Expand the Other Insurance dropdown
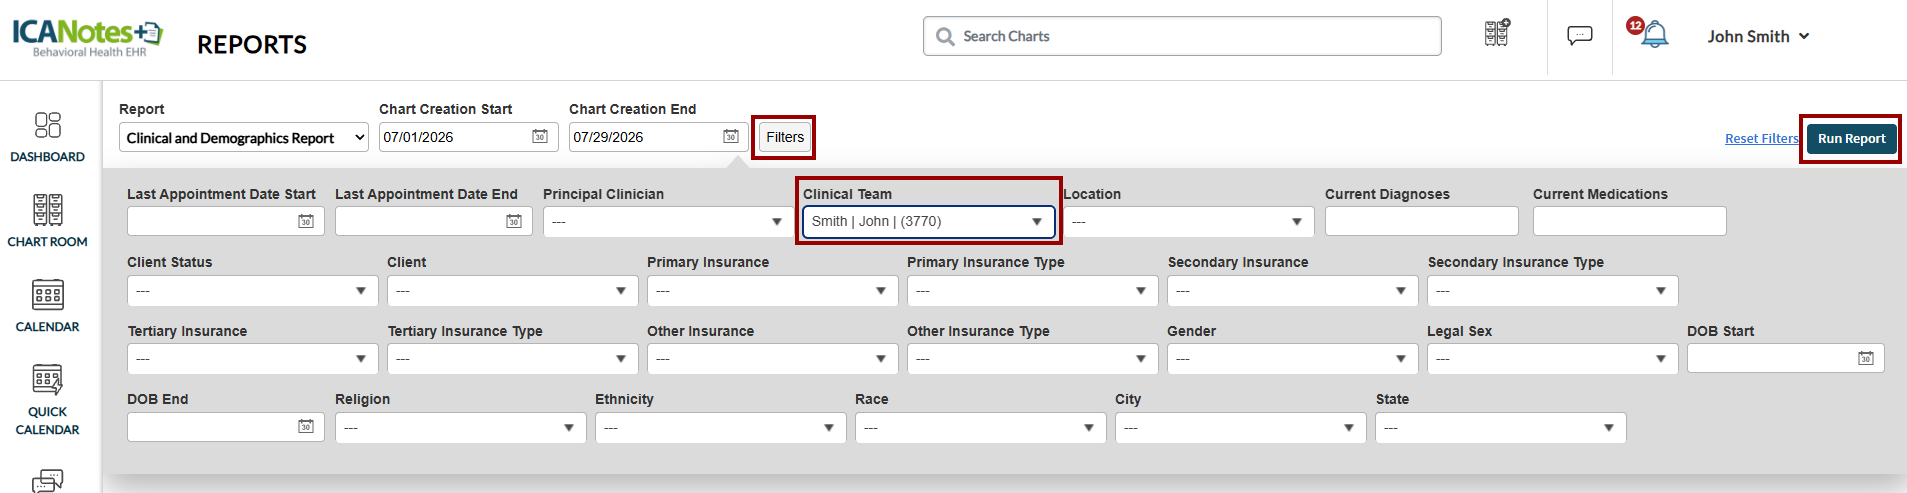The width and height of the screenshot is (1907, 493). (x=772, y=358)
